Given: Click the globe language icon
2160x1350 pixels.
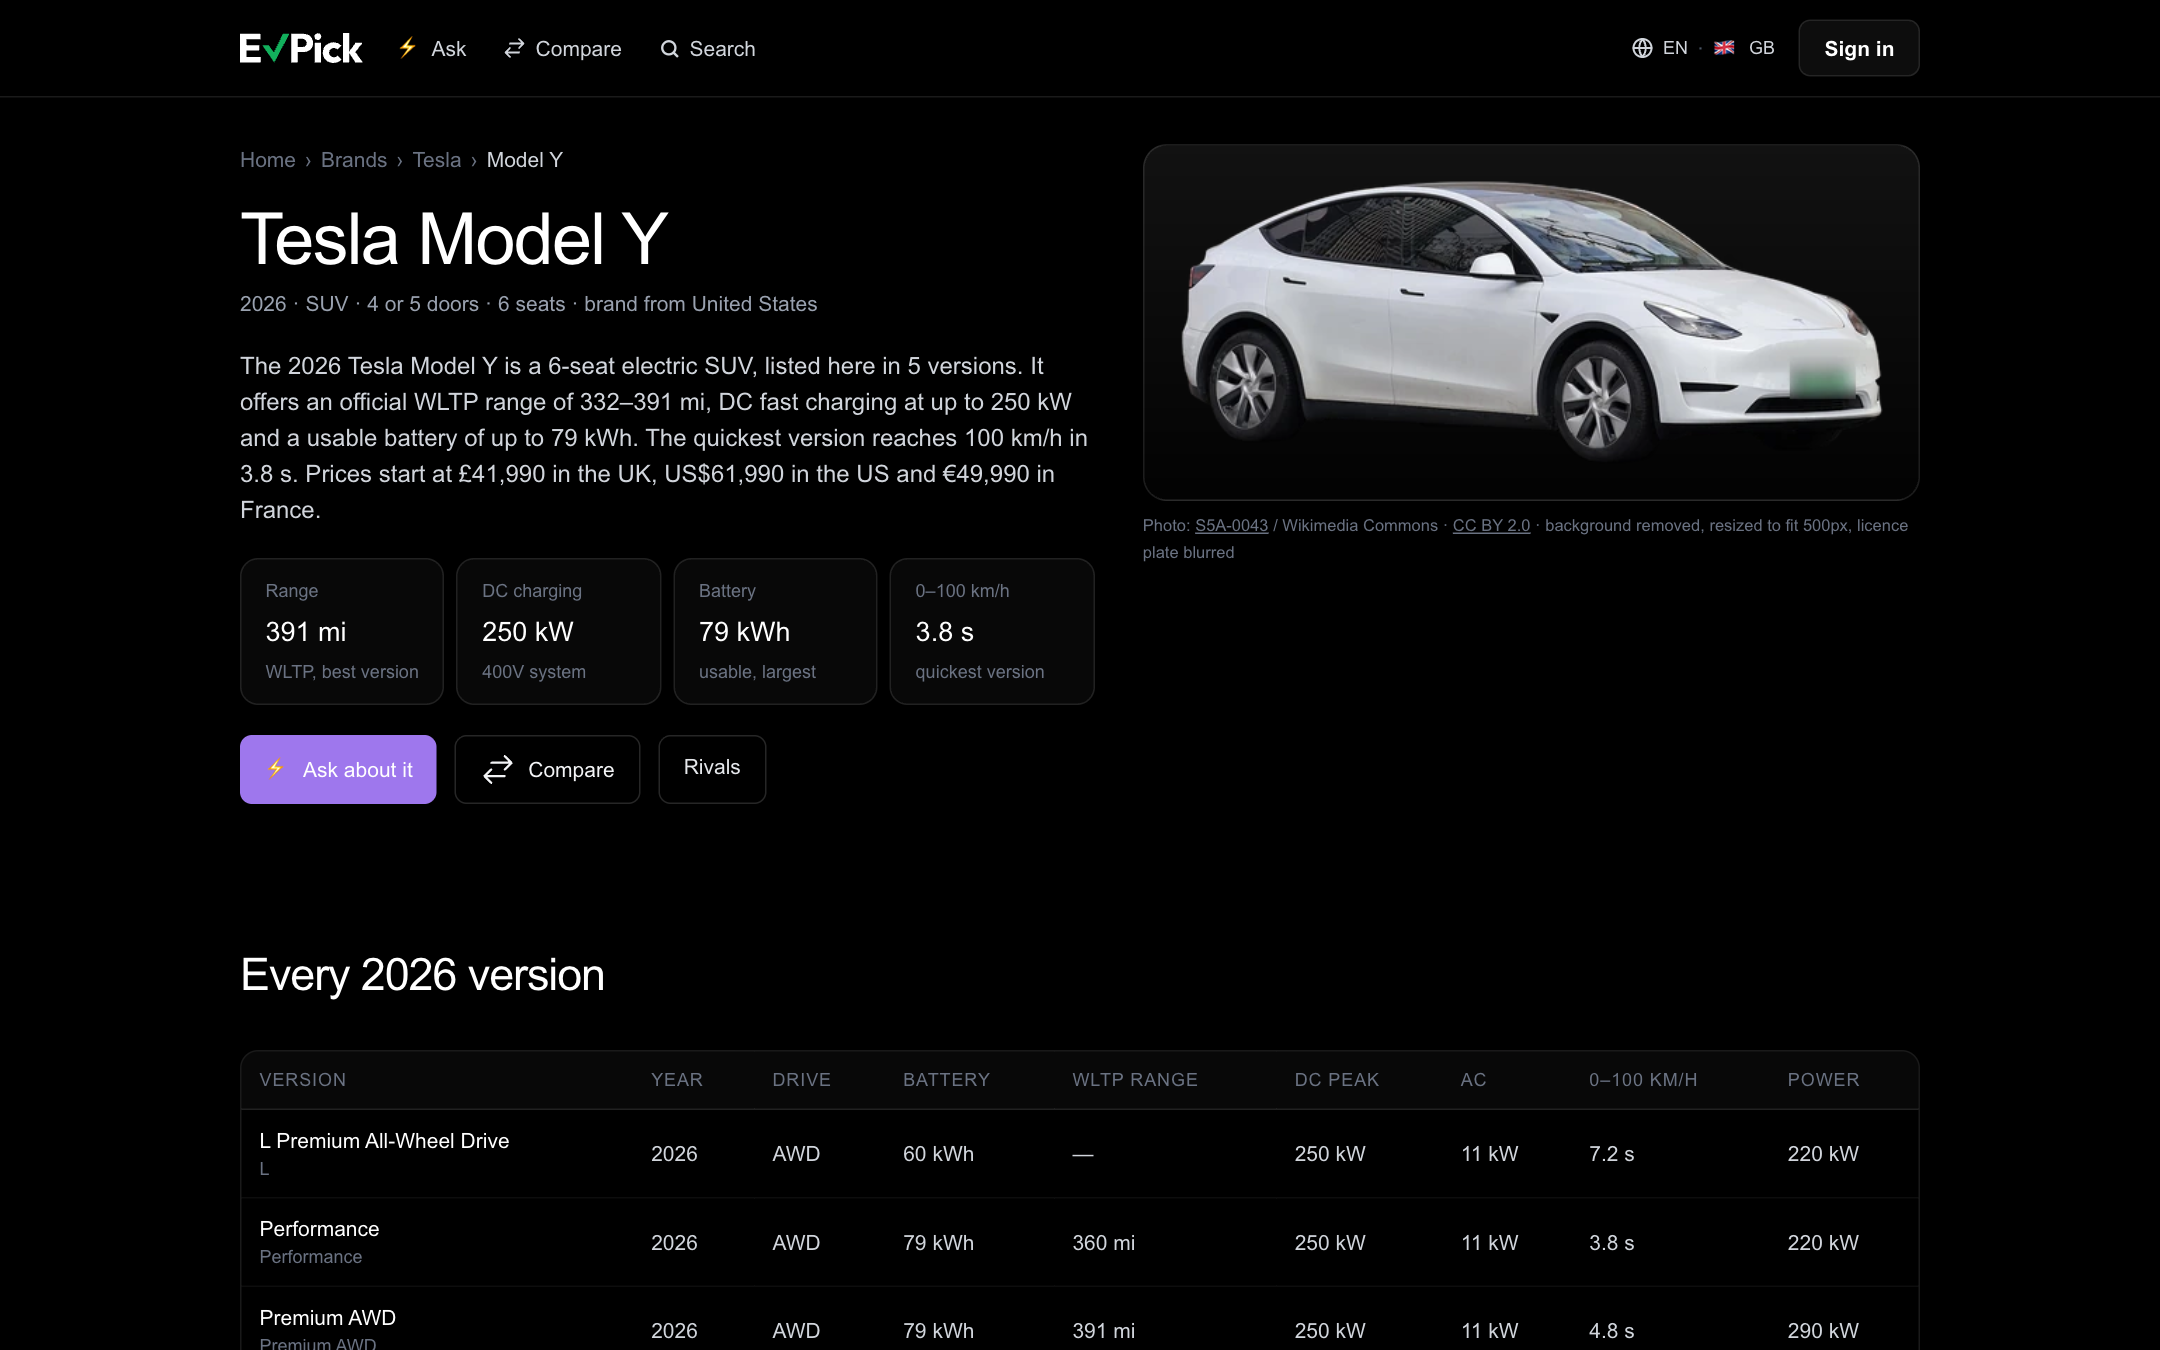Looking at the screenshot, I should pos(1642,48).
